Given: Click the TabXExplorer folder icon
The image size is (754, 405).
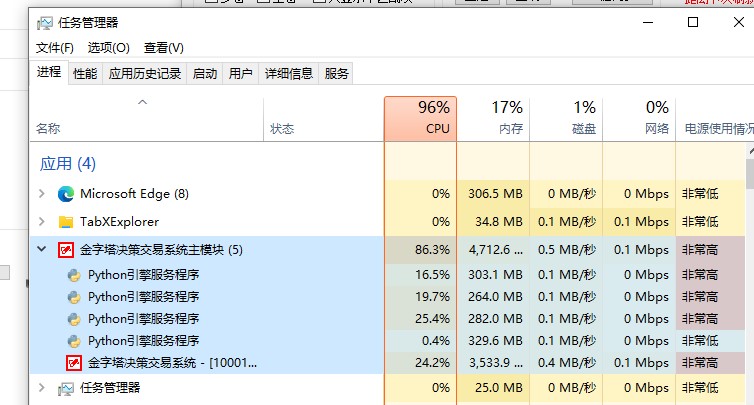Looking at the screenshot, I should tap(66, 222).
